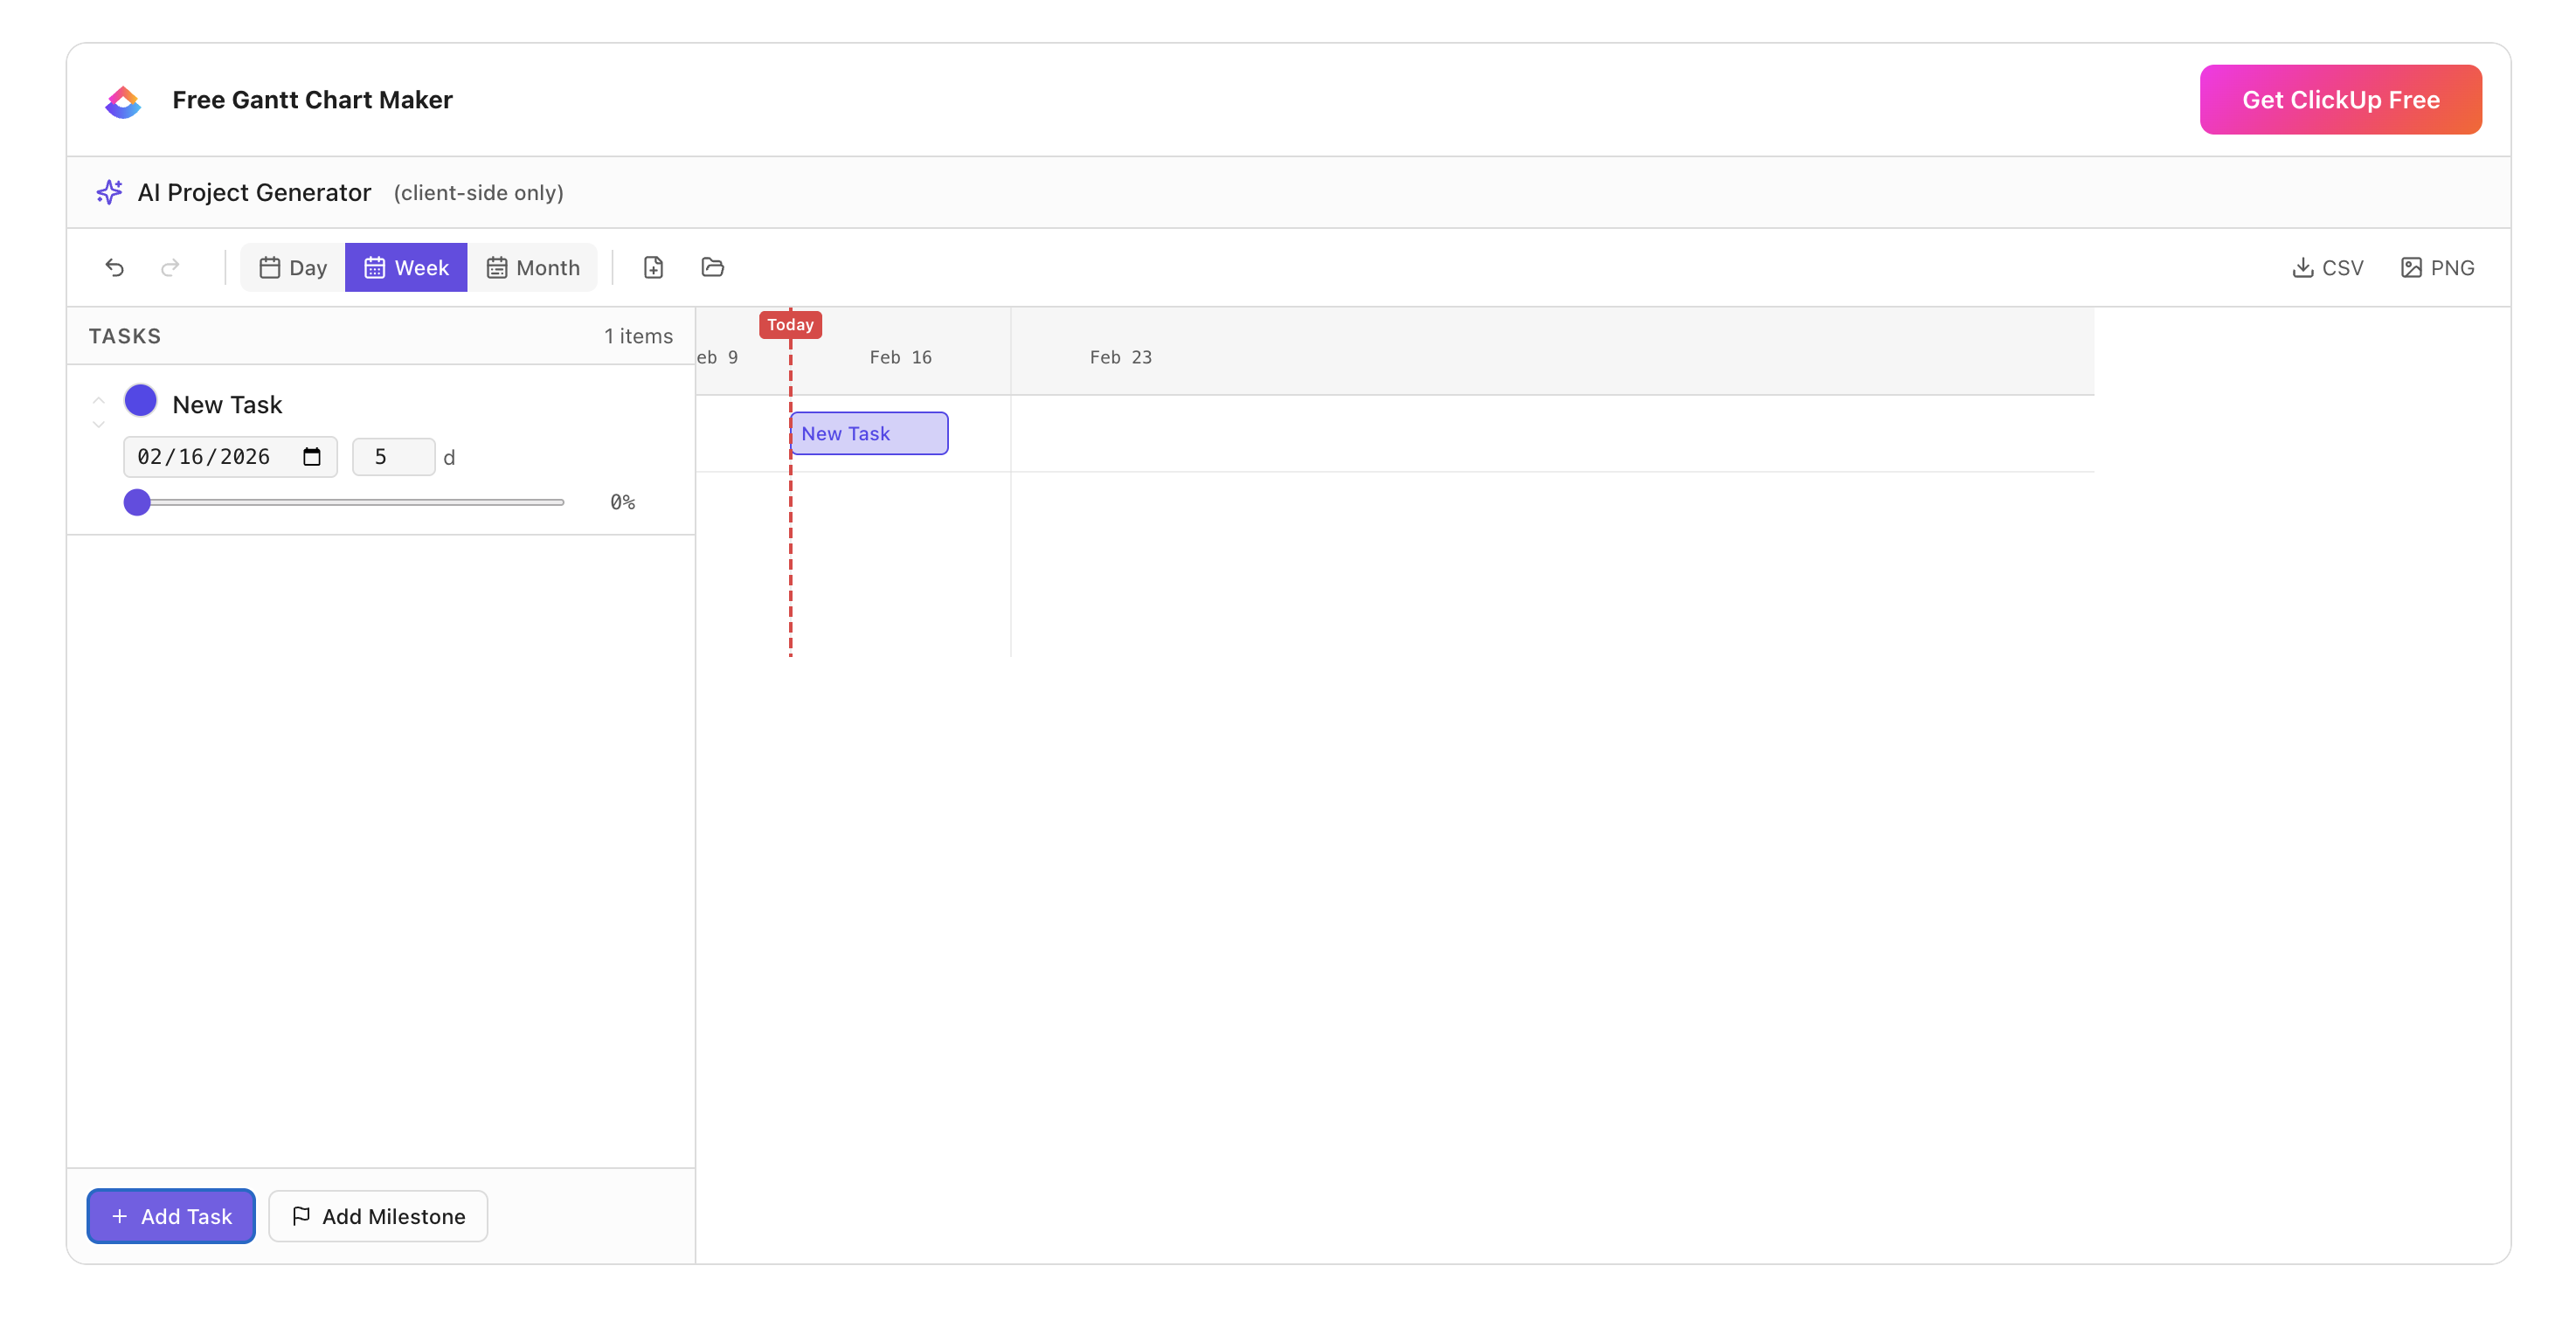Click the undo arrow icon
The width and height of the screenshot is (2576, 1328).
tap(115, 267)
